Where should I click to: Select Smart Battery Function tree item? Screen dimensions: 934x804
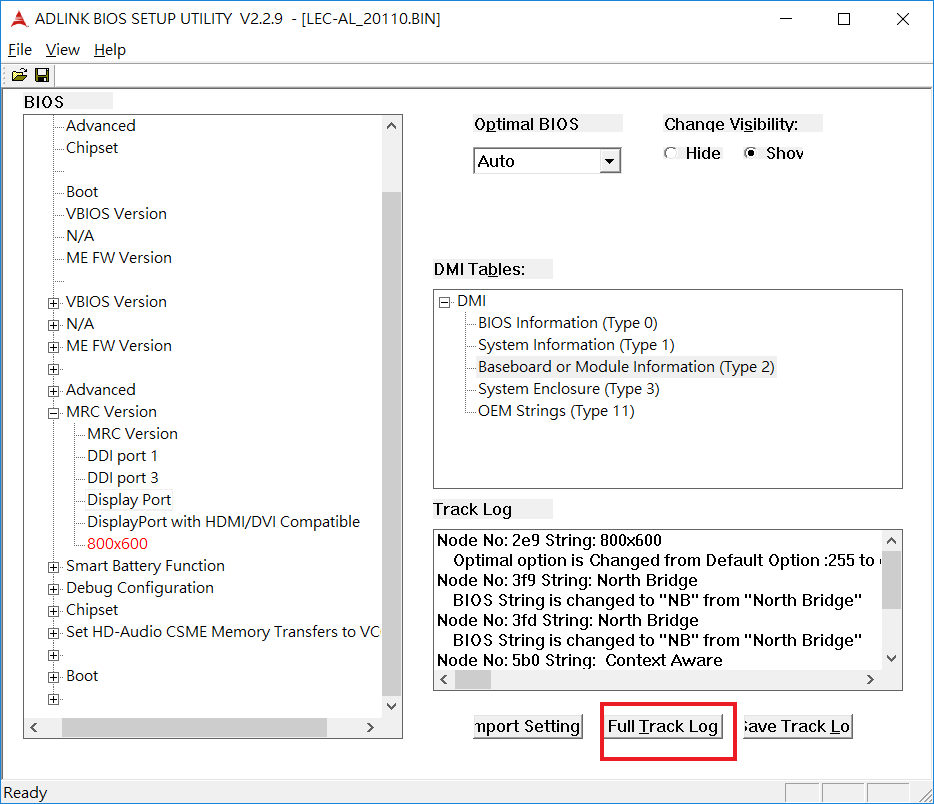145,566
